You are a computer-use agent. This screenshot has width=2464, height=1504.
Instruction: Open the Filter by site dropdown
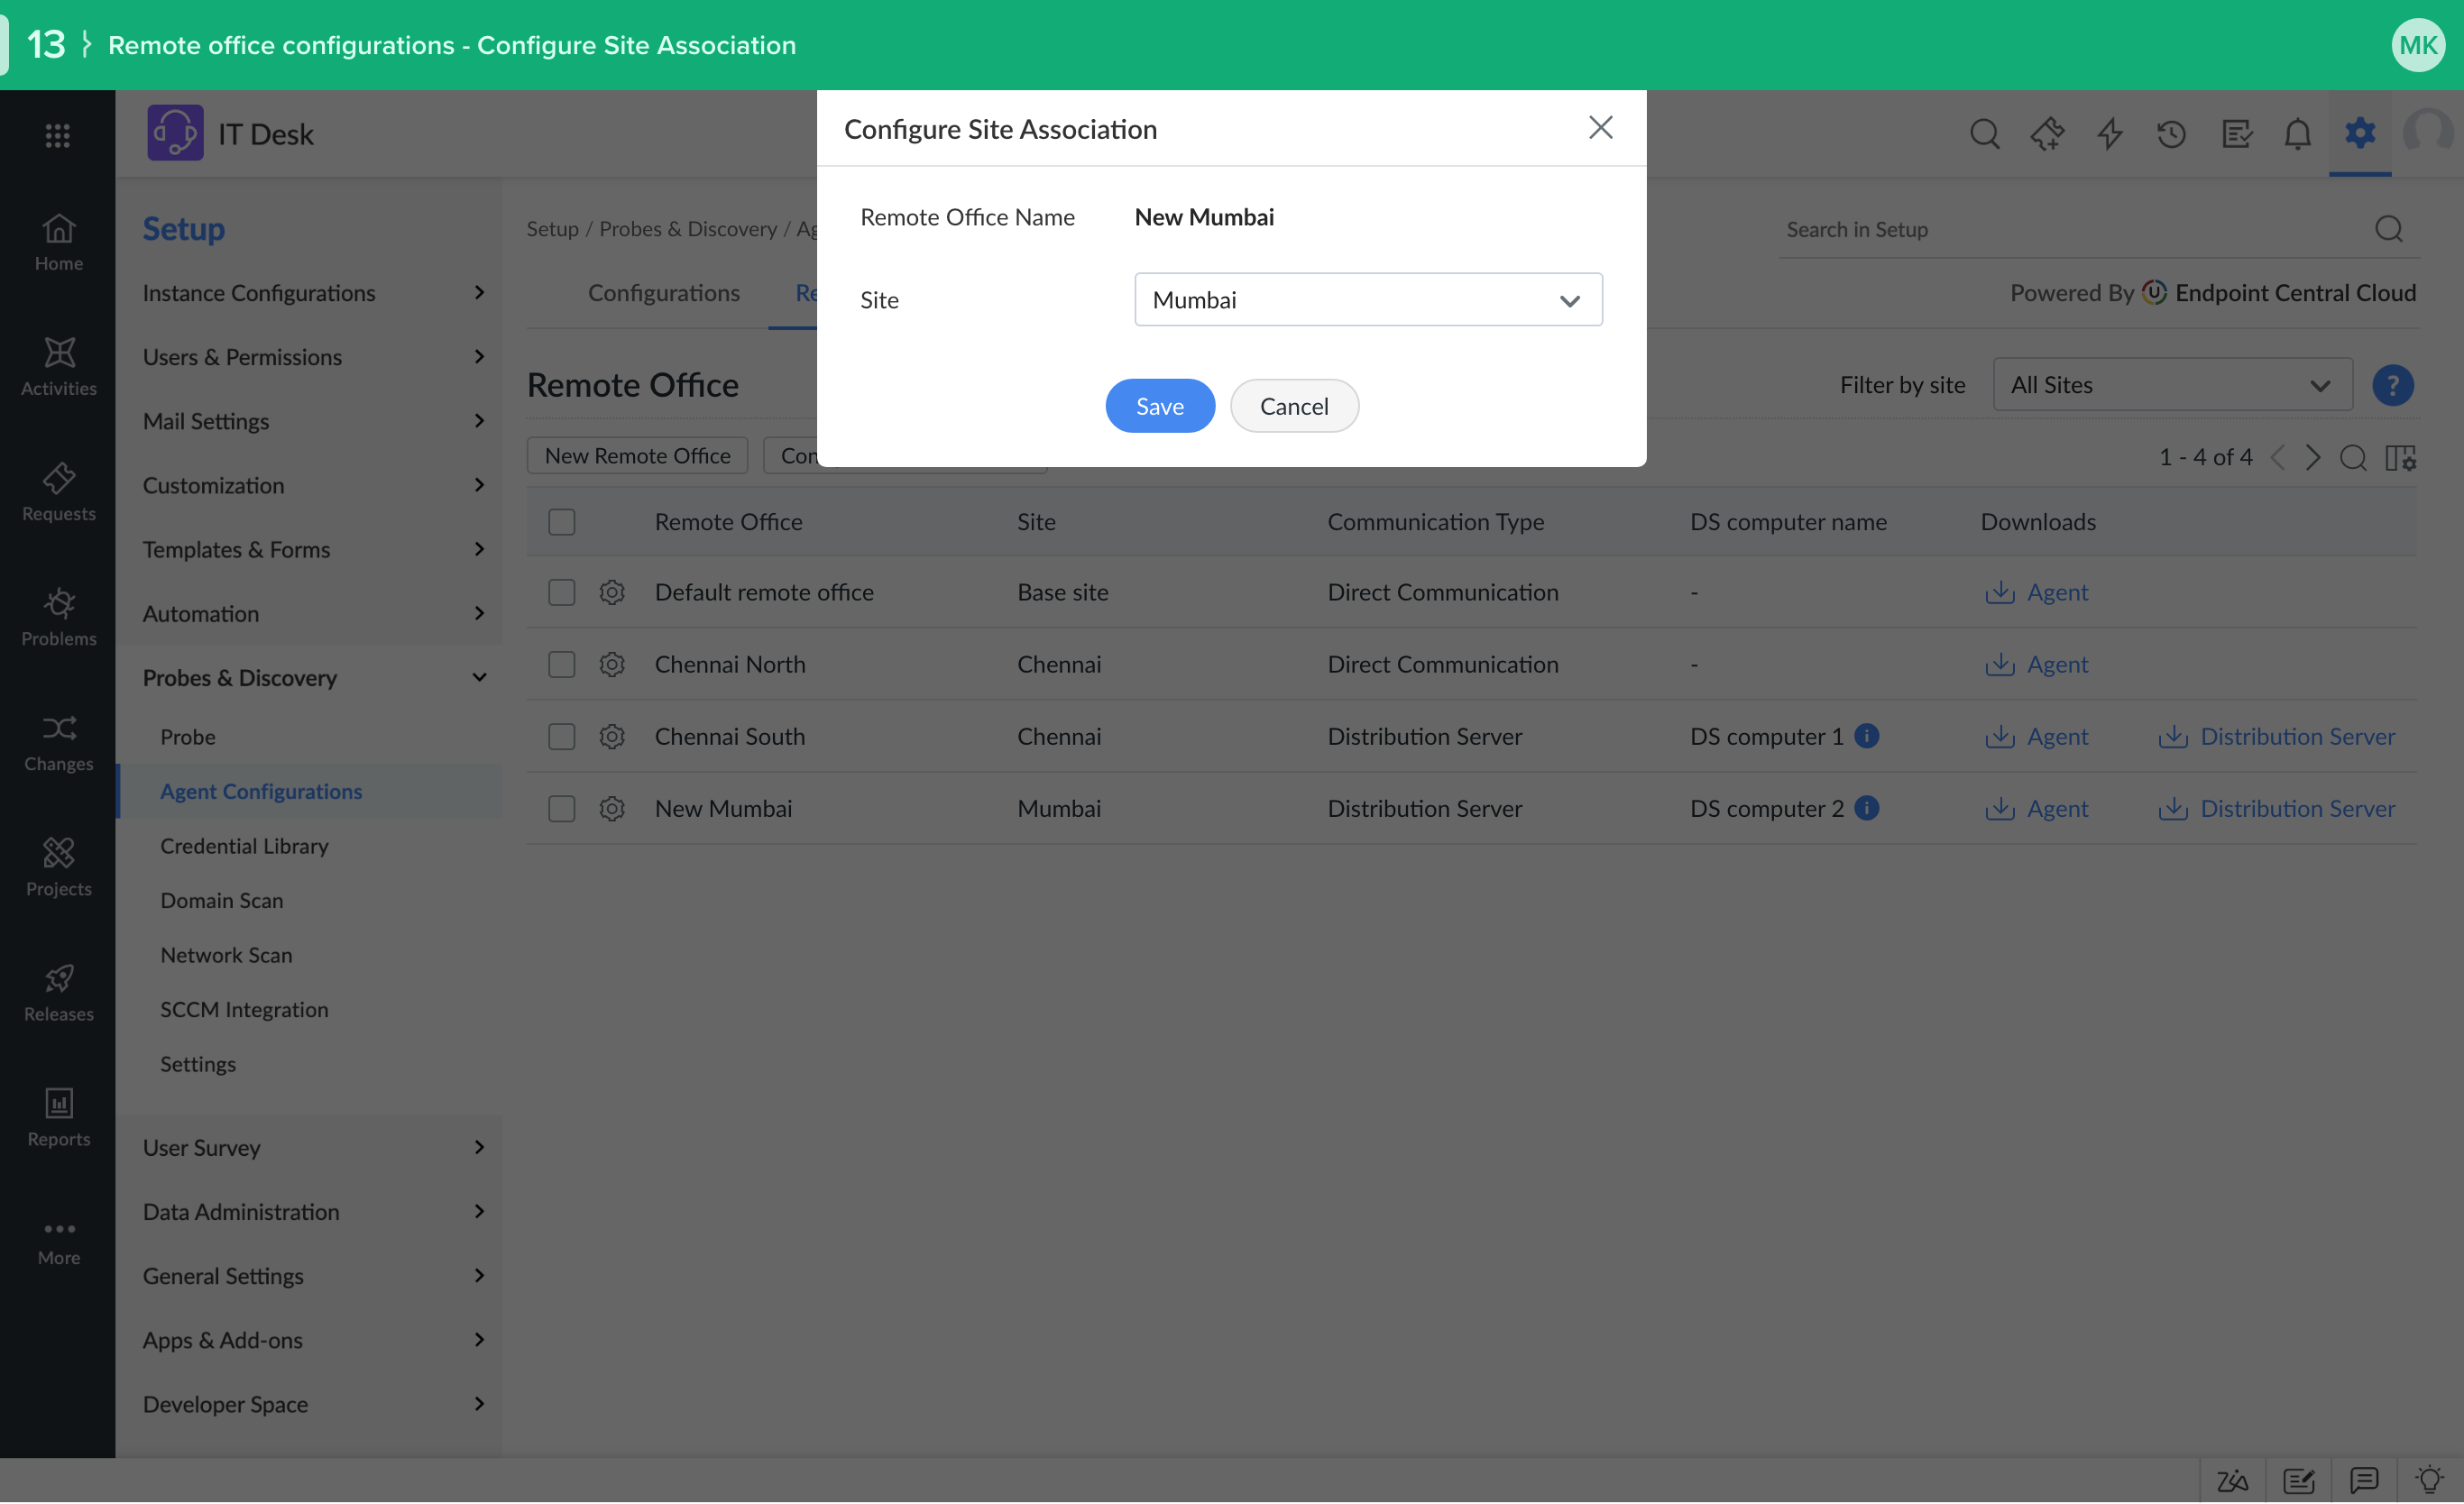tap(2172, 385)
